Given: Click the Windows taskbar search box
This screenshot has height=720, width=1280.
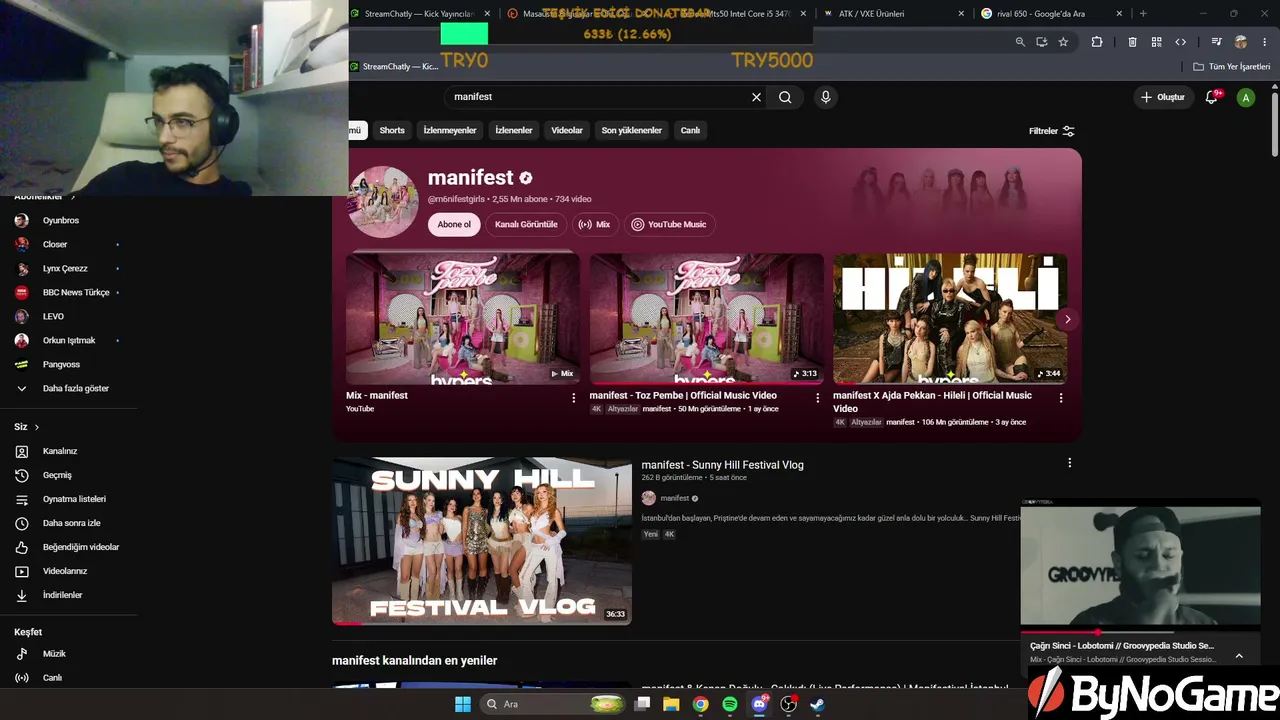Looking at the screenshot, I should tap(553, 704).
